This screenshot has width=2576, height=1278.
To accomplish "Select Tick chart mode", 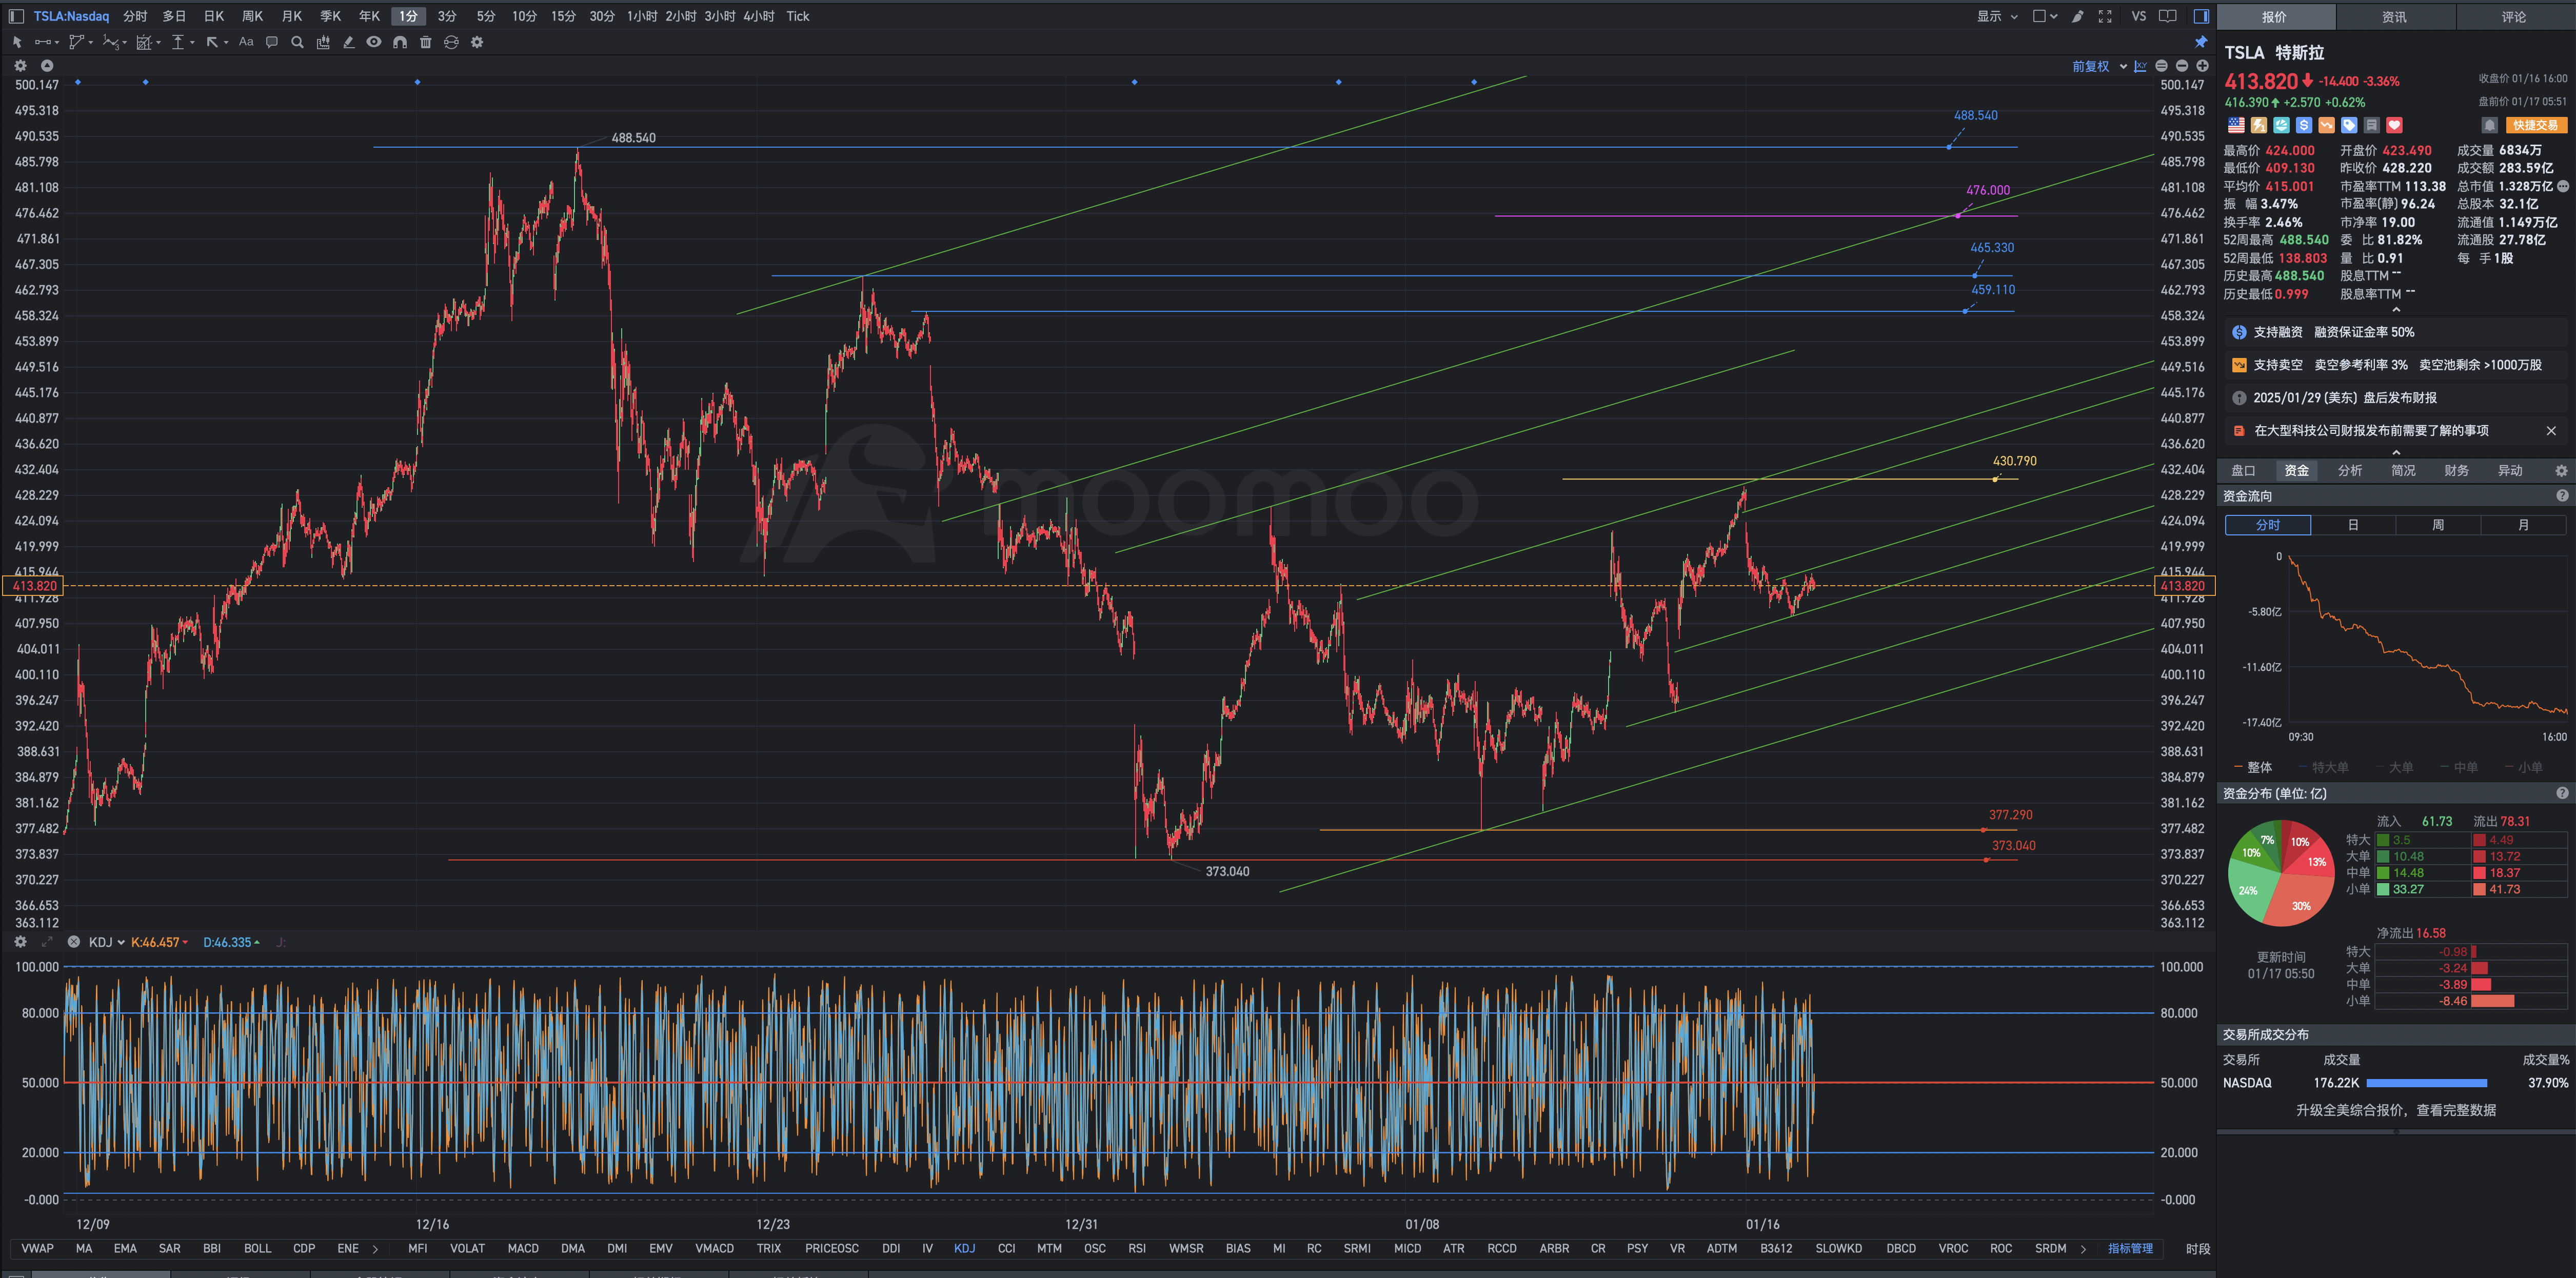I will 797,16.
